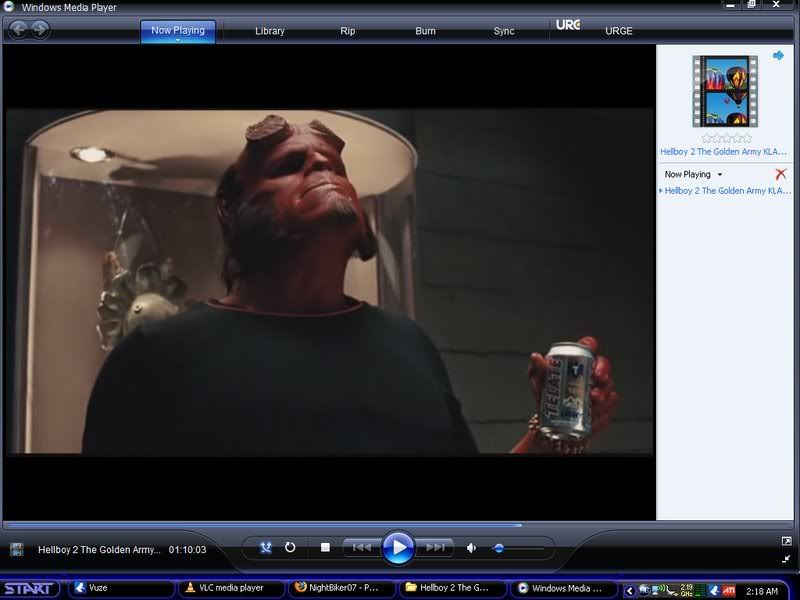Click the video icon beside the title
800x600 pixels.
tap(17, 549)
